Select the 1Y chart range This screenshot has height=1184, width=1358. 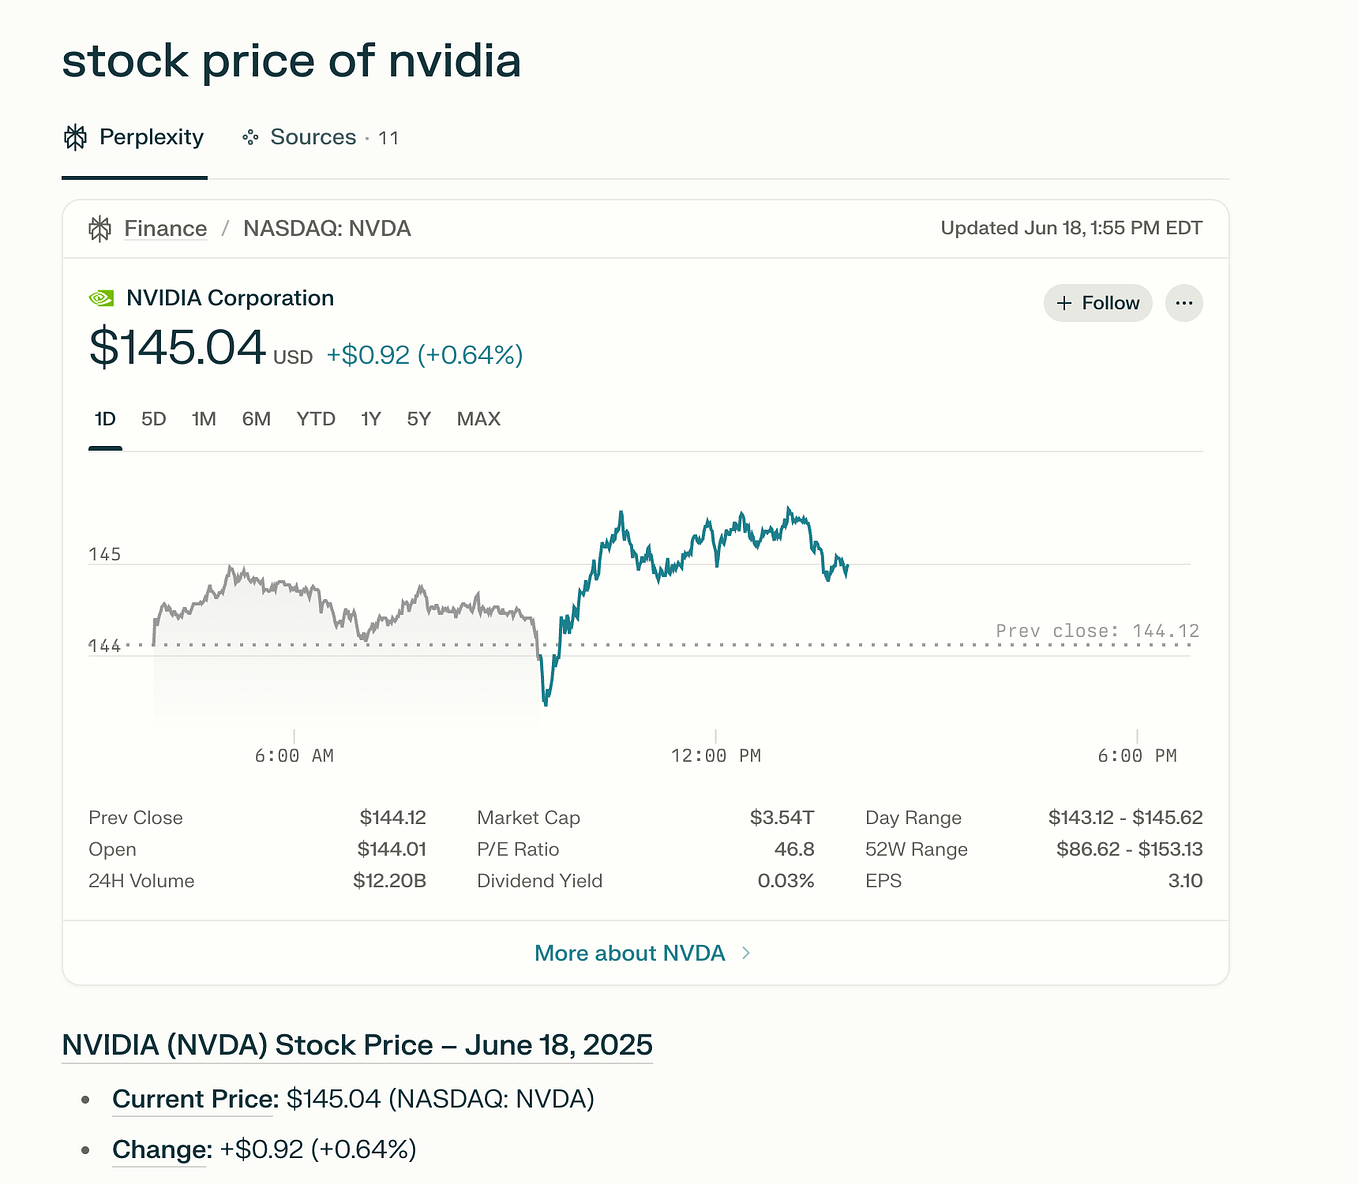pyautogui.click(x=370, y=419)
